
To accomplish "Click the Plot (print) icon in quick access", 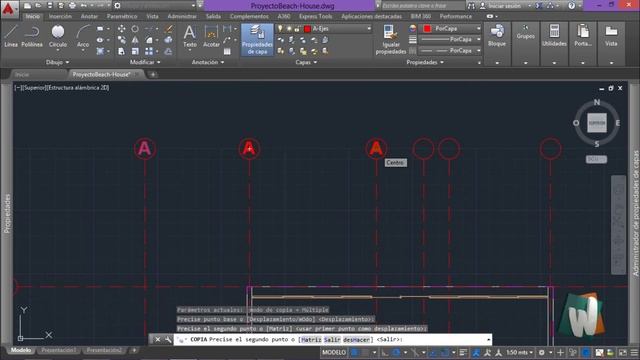I will [x=72, y=6].
